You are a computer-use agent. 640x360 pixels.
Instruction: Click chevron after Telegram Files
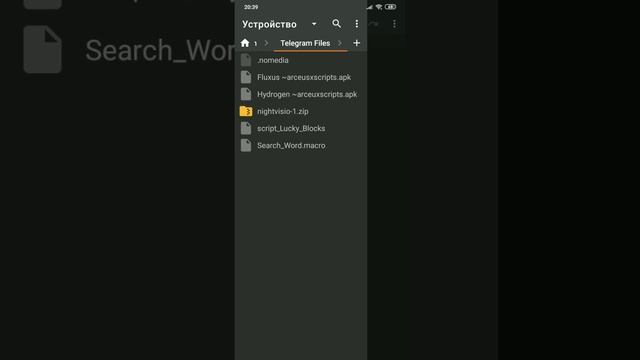340,43
